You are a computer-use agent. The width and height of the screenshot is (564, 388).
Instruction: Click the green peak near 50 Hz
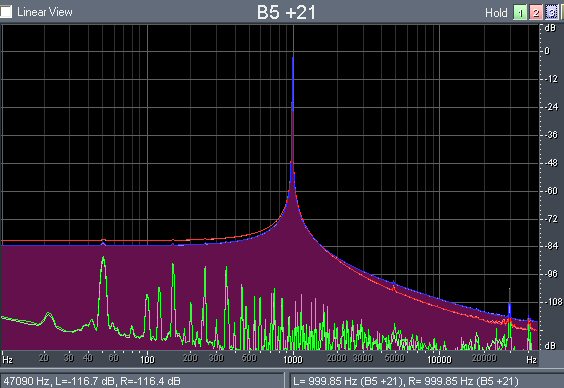(x=104, y=258)
